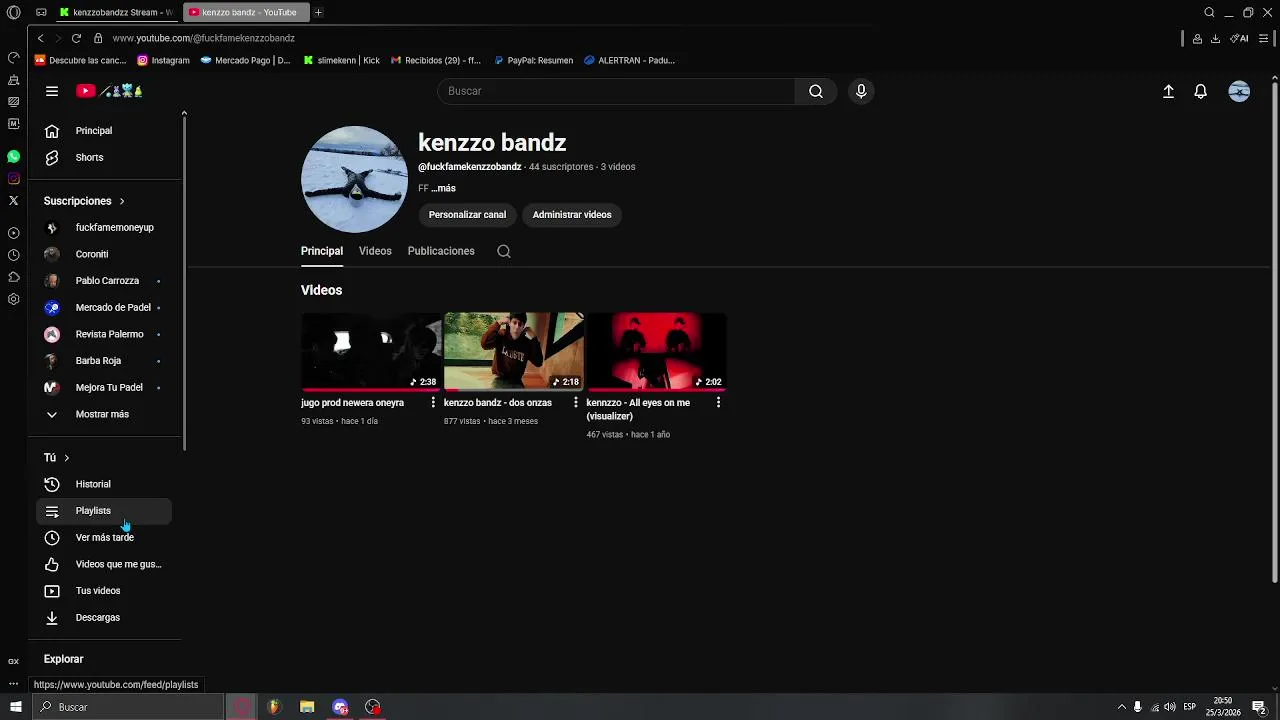
Task: Open Shorts in YouTube sidebar
Action: click(x=106, y=158)
